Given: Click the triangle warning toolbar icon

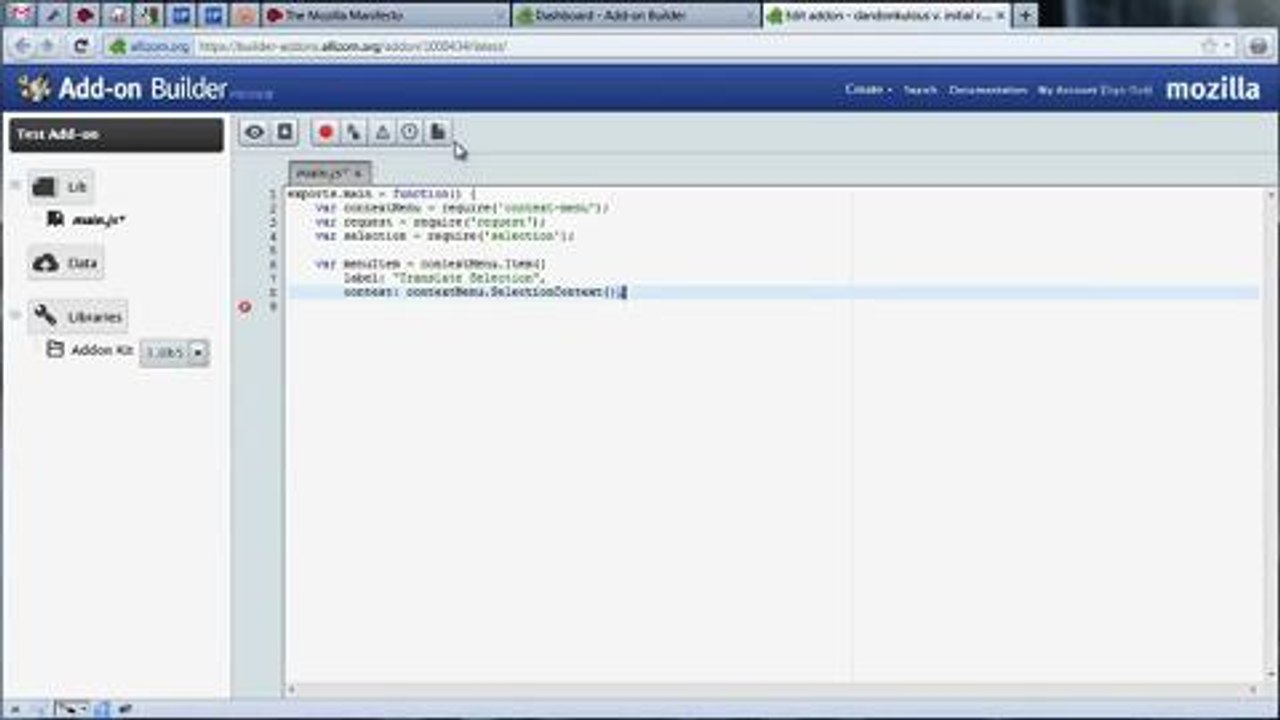Looking at the screenshot, I should point(382,132).
